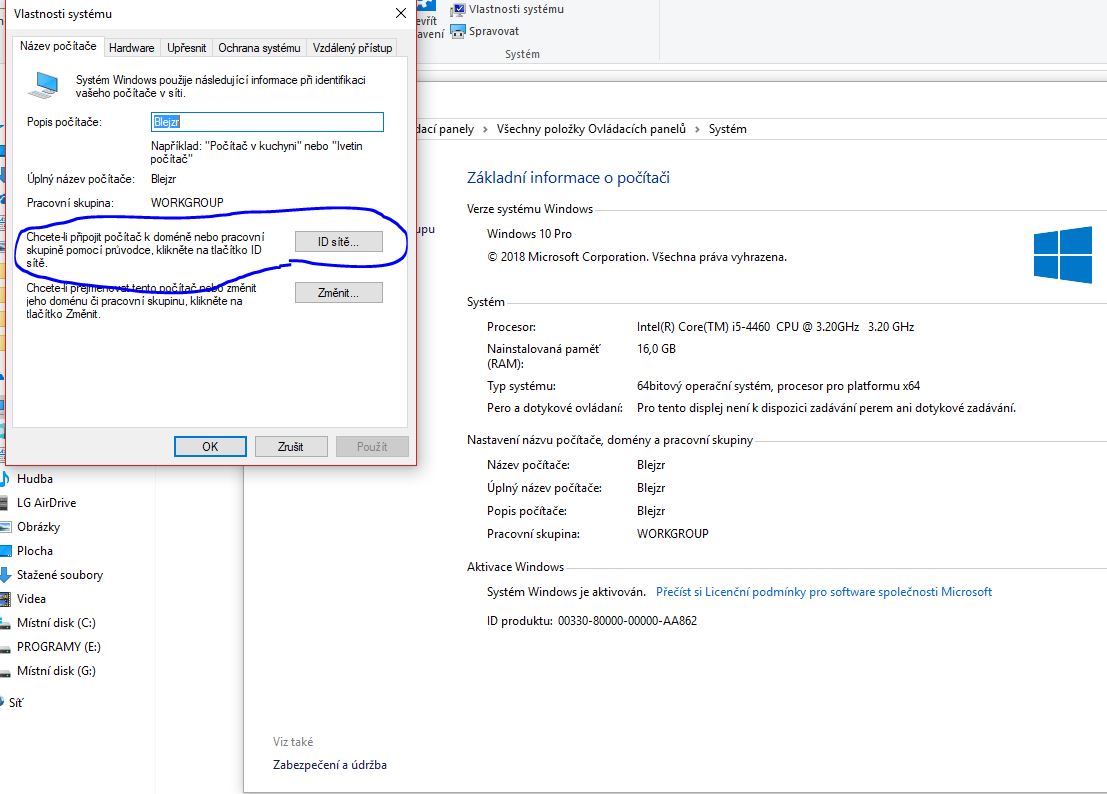
Task: Close the Vlastnosti systému dialog
Action: click(400, 13)
